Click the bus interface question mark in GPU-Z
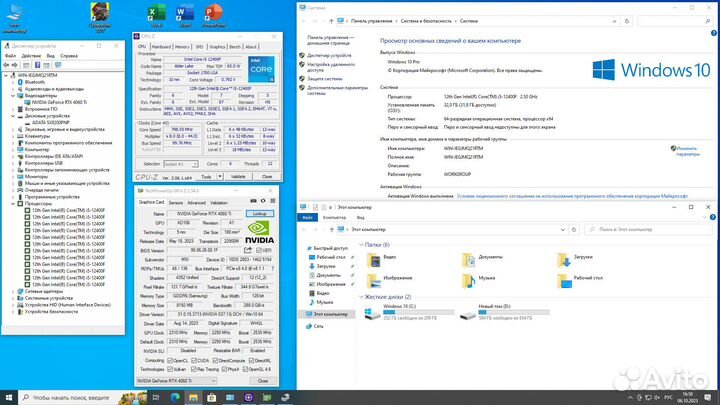The width and height of the screenshot is (720, 405). (x=273, y=268)
